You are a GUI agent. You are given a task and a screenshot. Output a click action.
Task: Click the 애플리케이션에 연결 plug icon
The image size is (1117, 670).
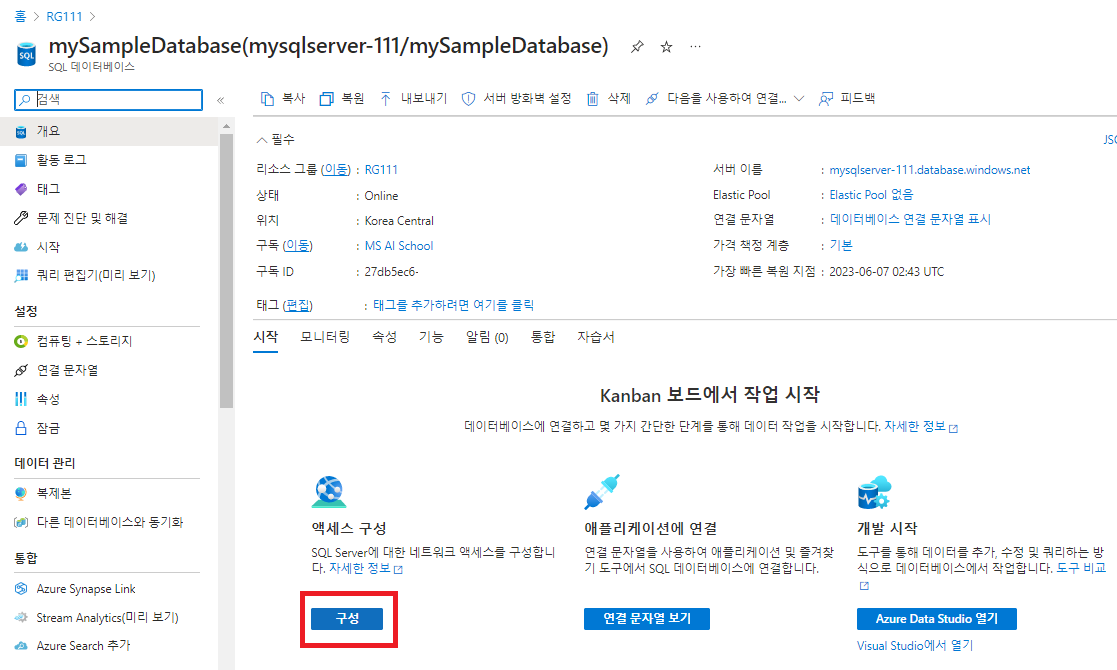click(x=602, y=492)
